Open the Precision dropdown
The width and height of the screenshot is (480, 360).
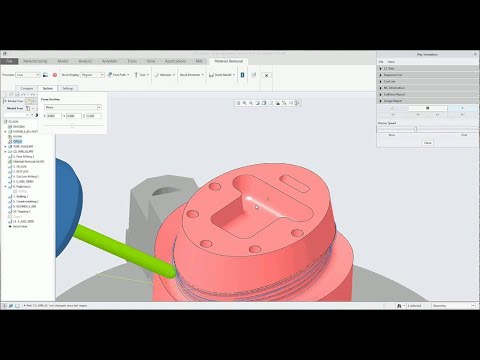coord(28,75)
